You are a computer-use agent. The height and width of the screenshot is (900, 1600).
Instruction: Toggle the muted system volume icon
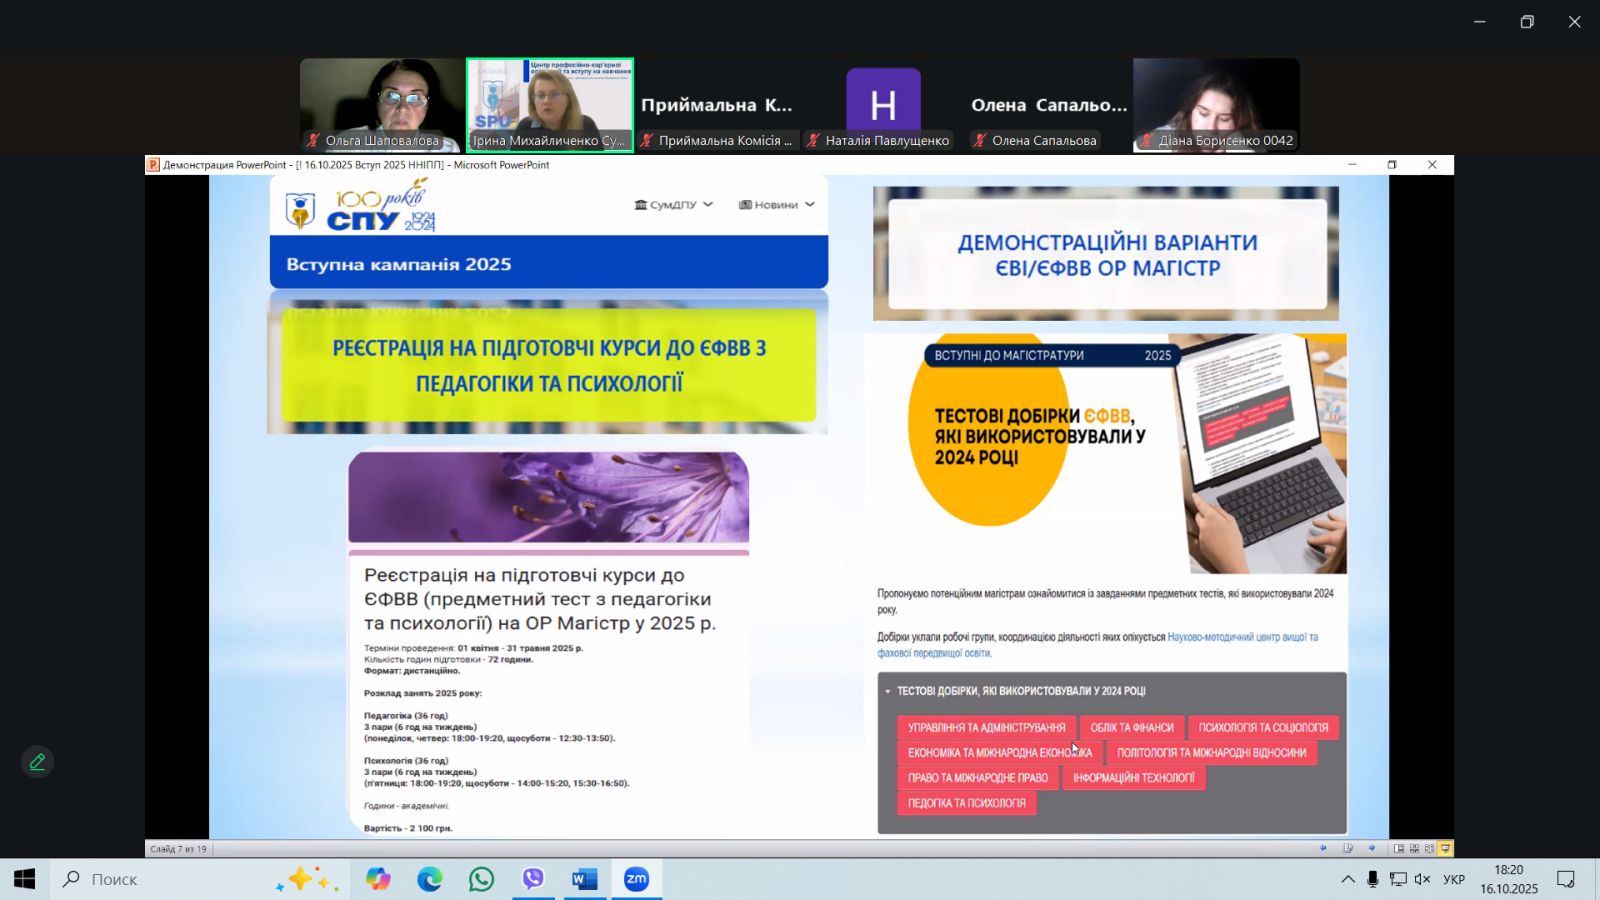(1422, 879)
